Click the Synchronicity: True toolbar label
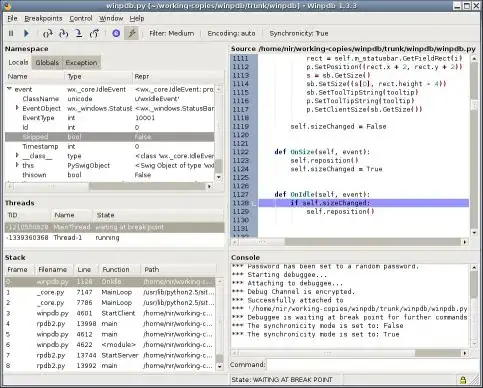Screen dimensions: 483x388 [x=299, y=33]
